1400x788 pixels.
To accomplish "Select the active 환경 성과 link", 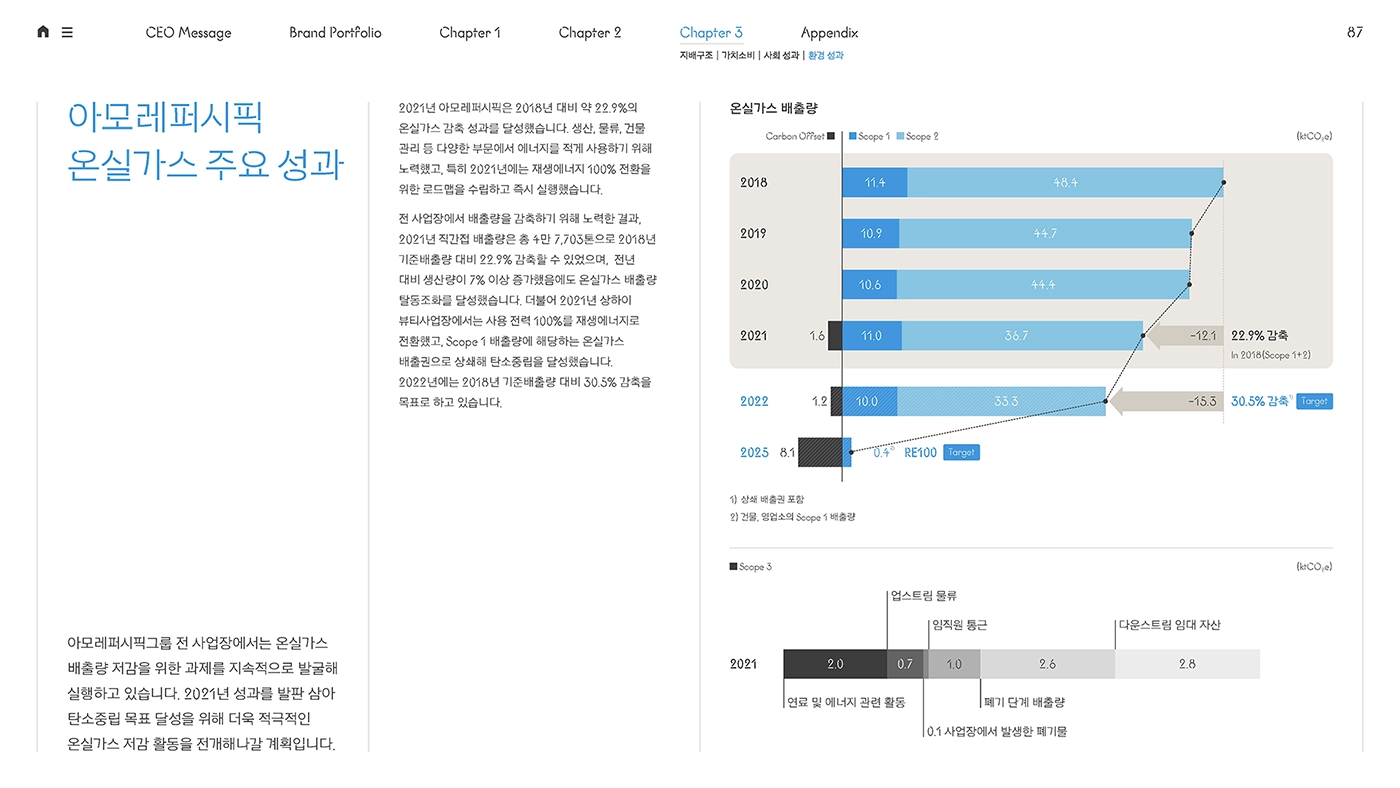I will point(825,56).
